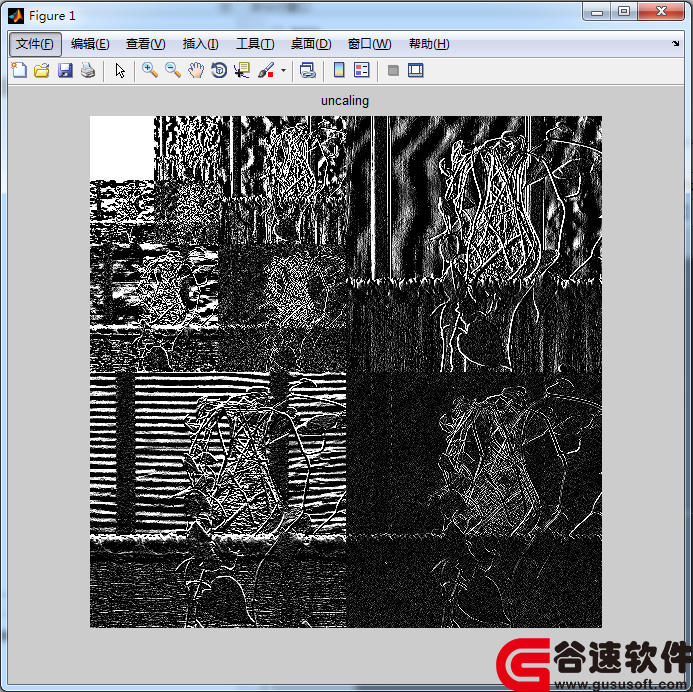This screenshot has height=692, width=693.
Task: Select the Brush data tool
Action: click(x=266, y=70)
